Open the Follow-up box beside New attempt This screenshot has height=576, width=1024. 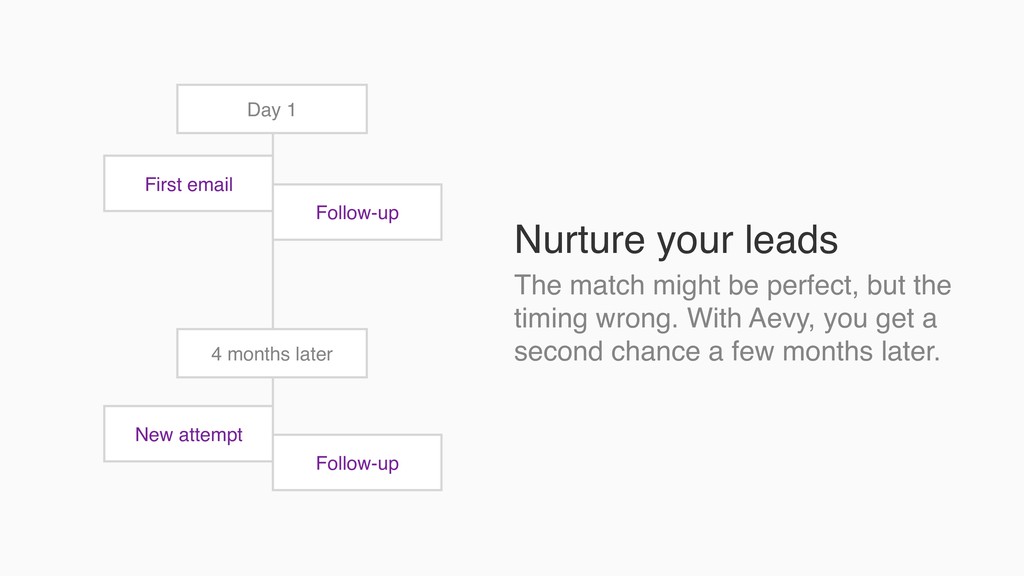(x=357, y=462)
